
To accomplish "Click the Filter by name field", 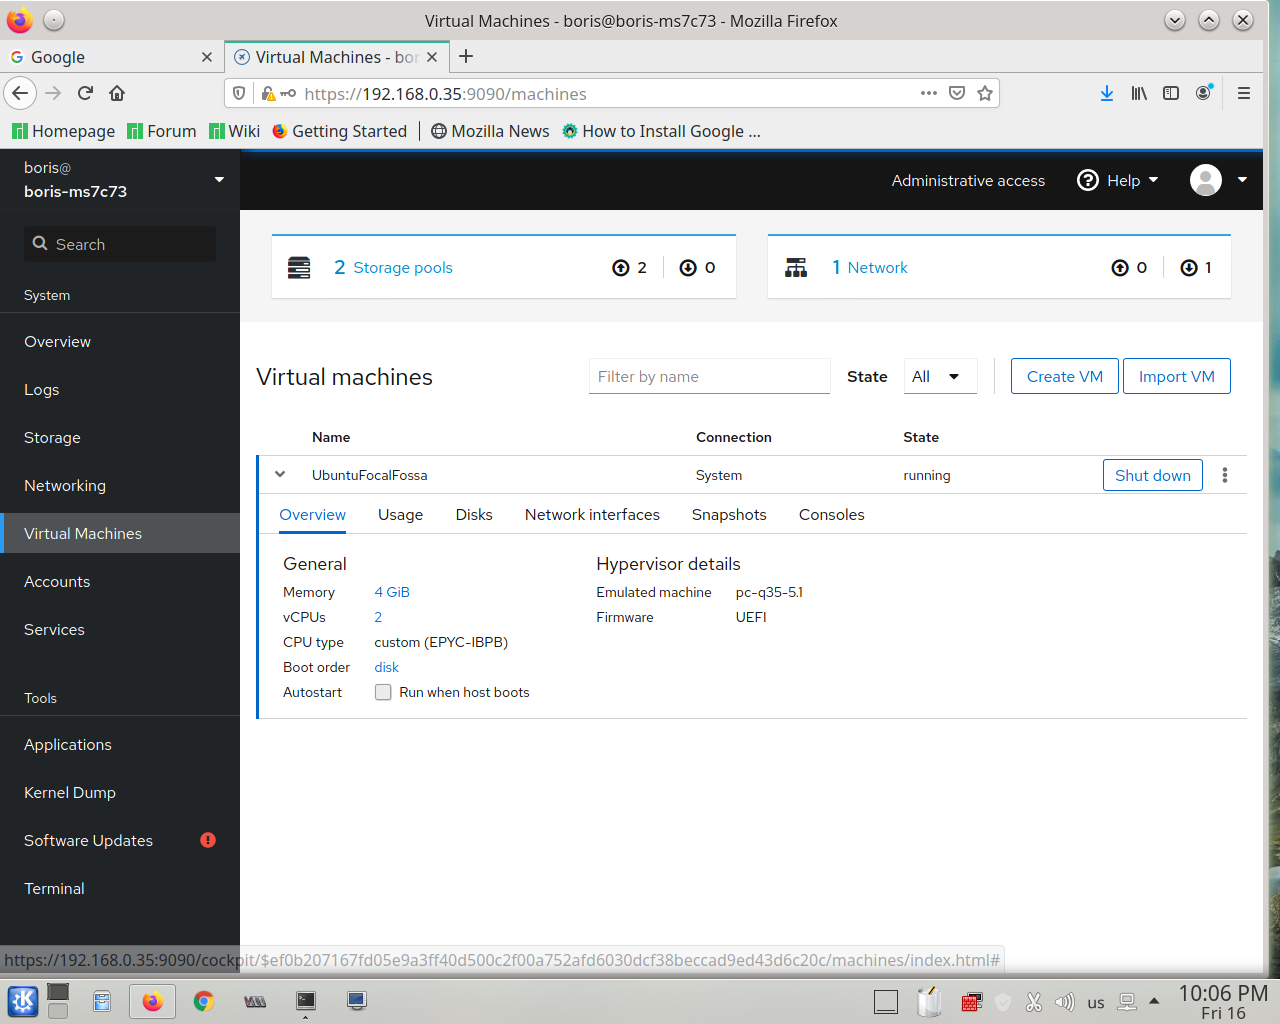I will 709,376.
